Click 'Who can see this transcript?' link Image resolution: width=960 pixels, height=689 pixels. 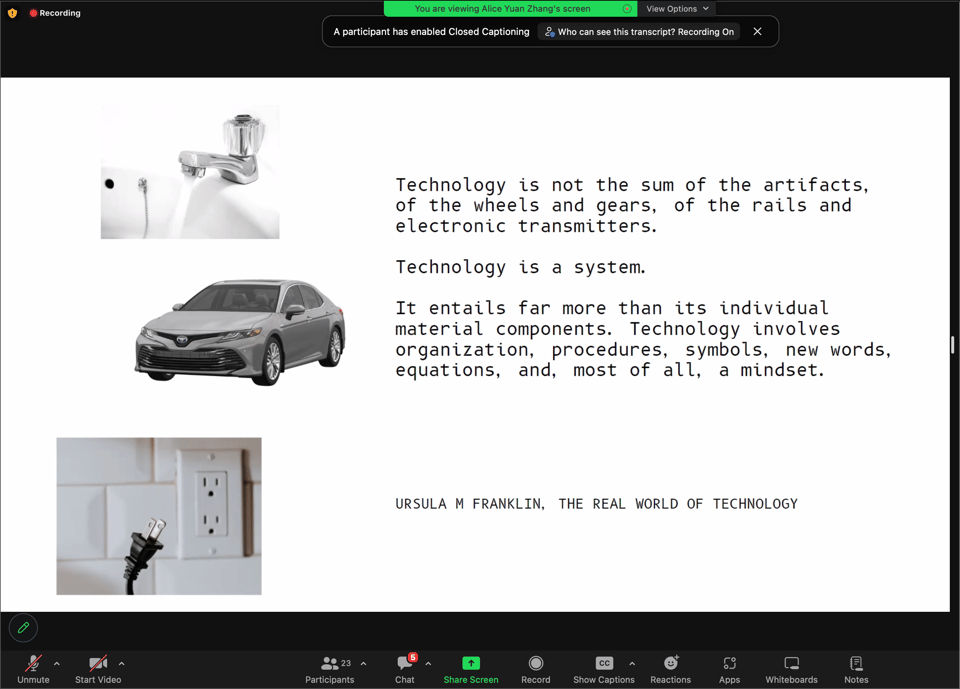coord(638,32)
